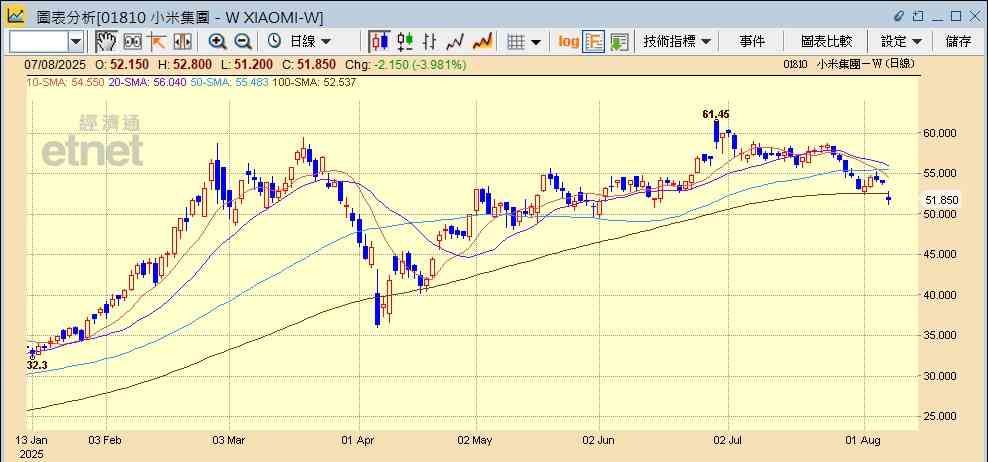Click the binoculars view tool icon

click(x=132, y=42)
